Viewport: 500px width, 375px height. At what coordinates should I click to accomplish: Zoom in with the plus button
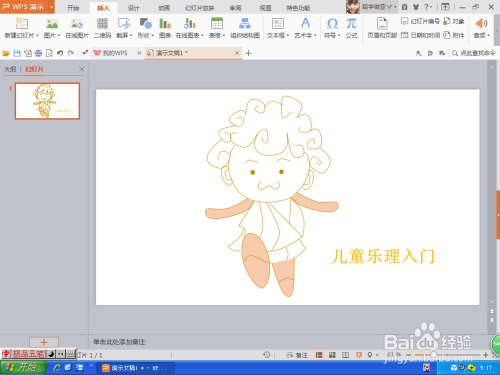(486, 355)
